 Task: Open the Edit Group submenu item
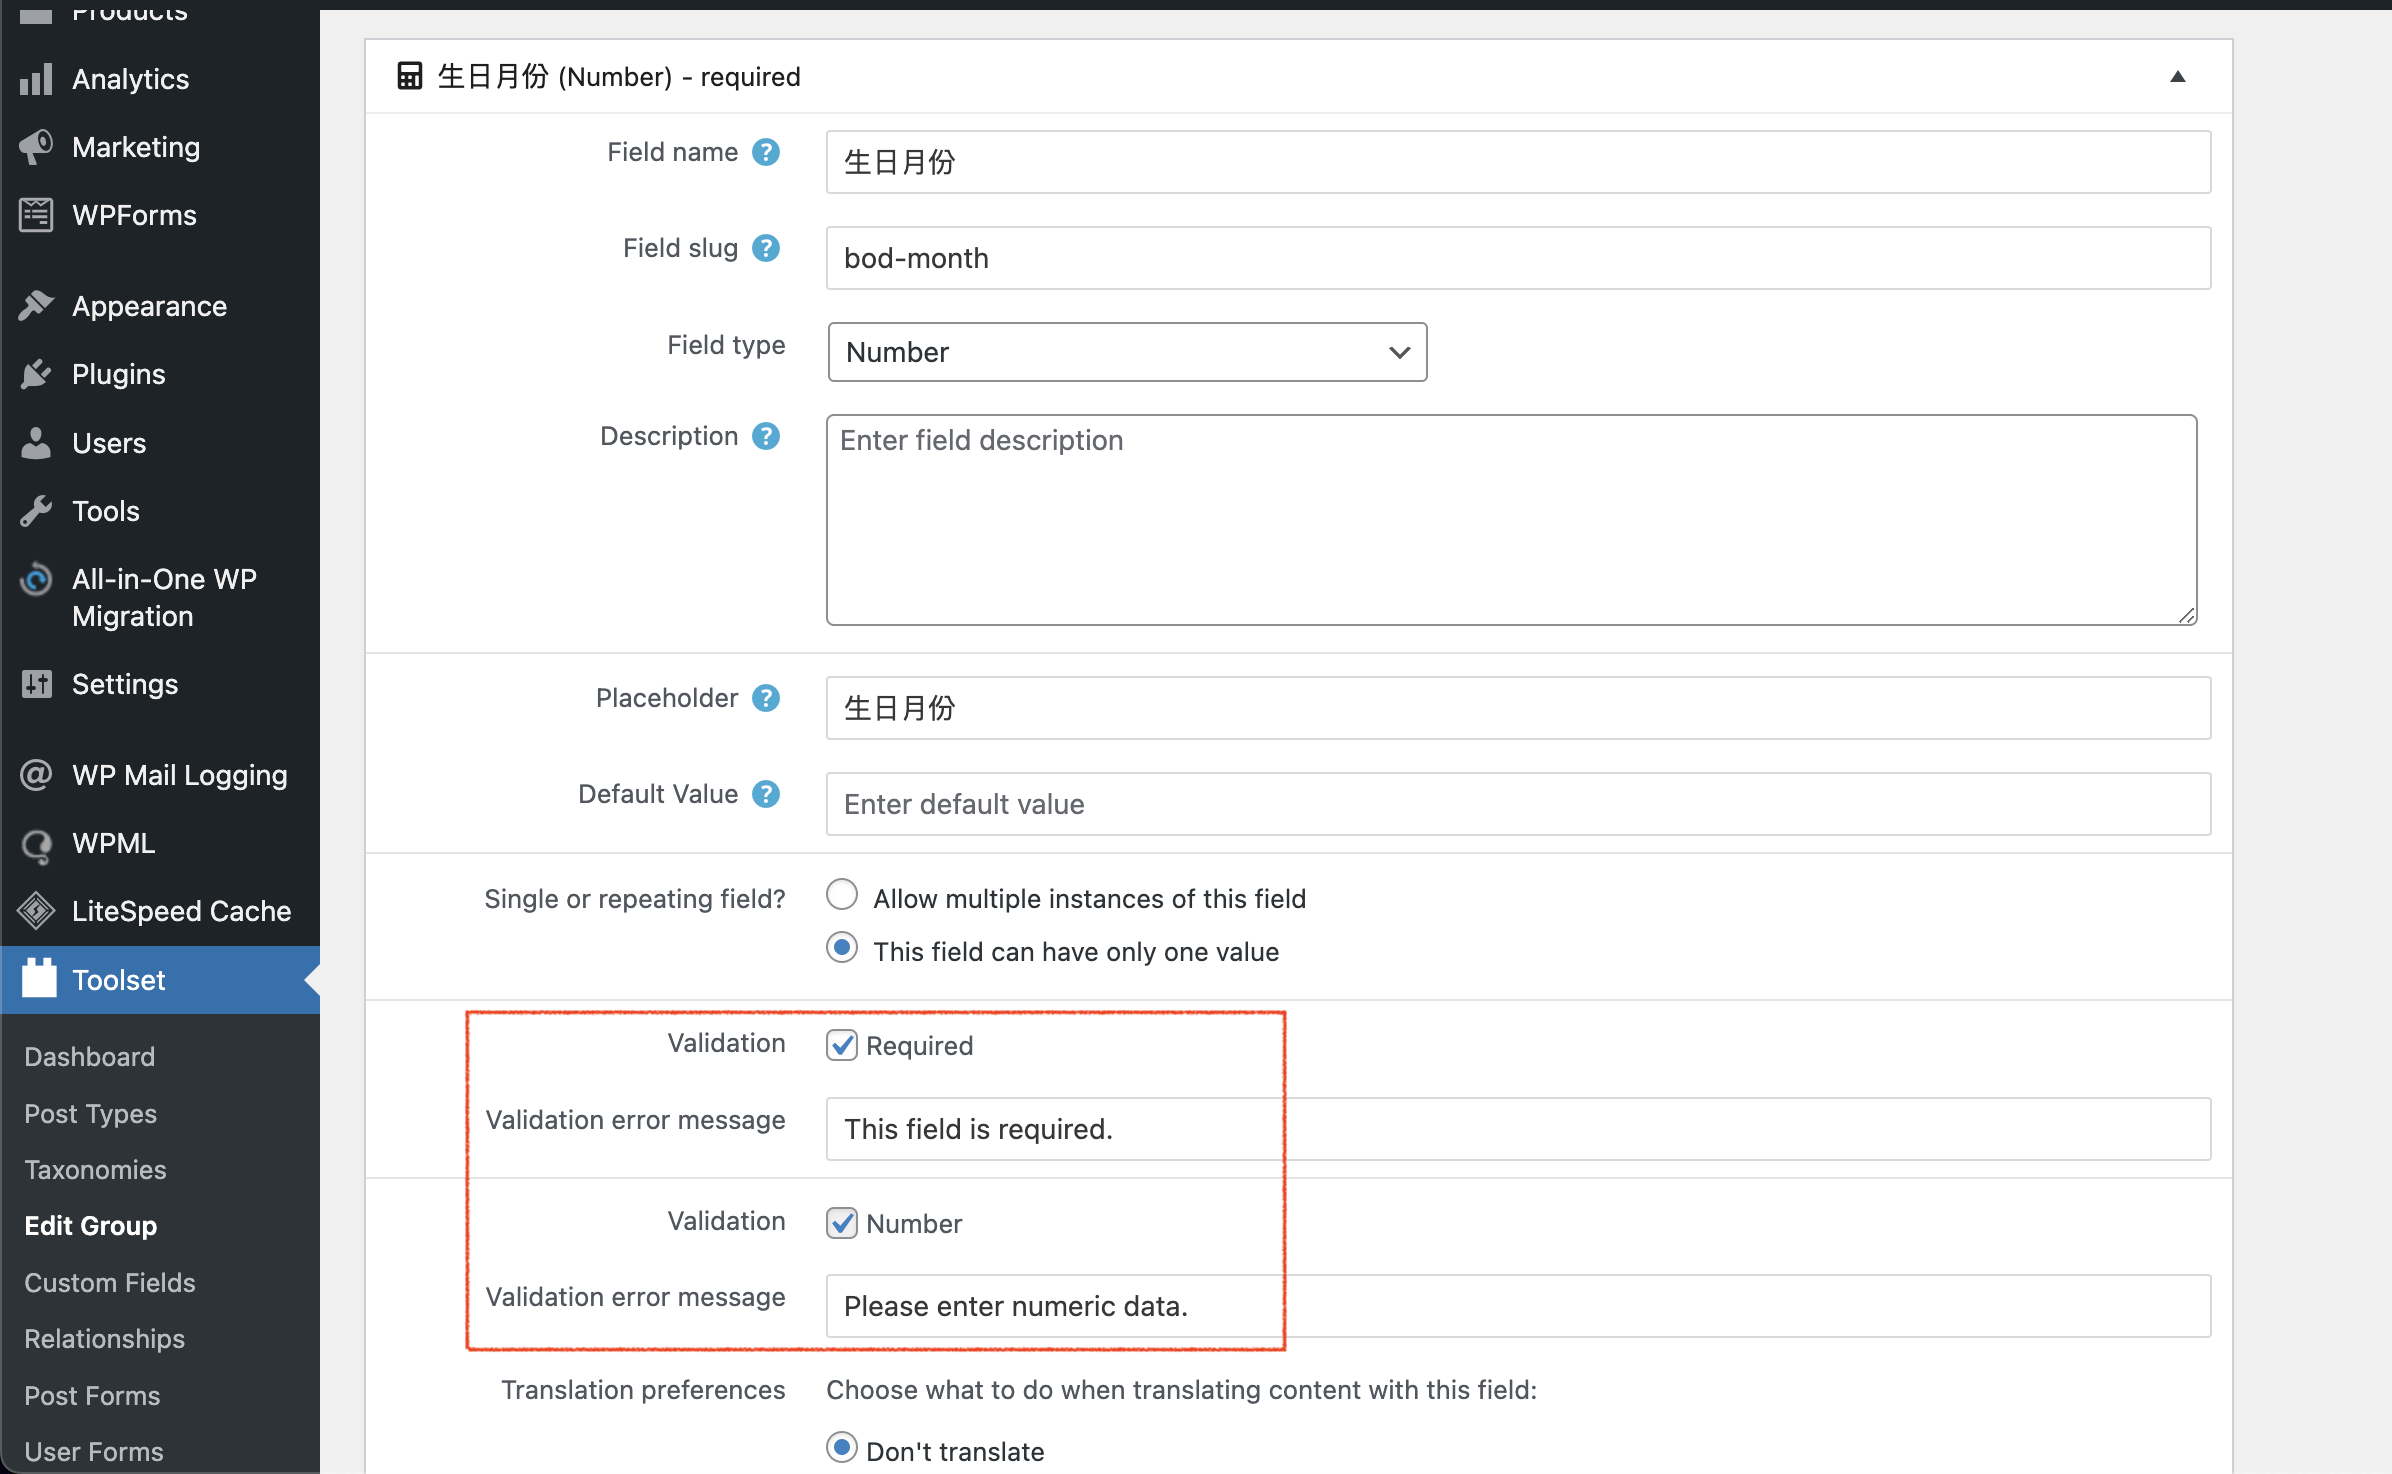[91, 1226]
